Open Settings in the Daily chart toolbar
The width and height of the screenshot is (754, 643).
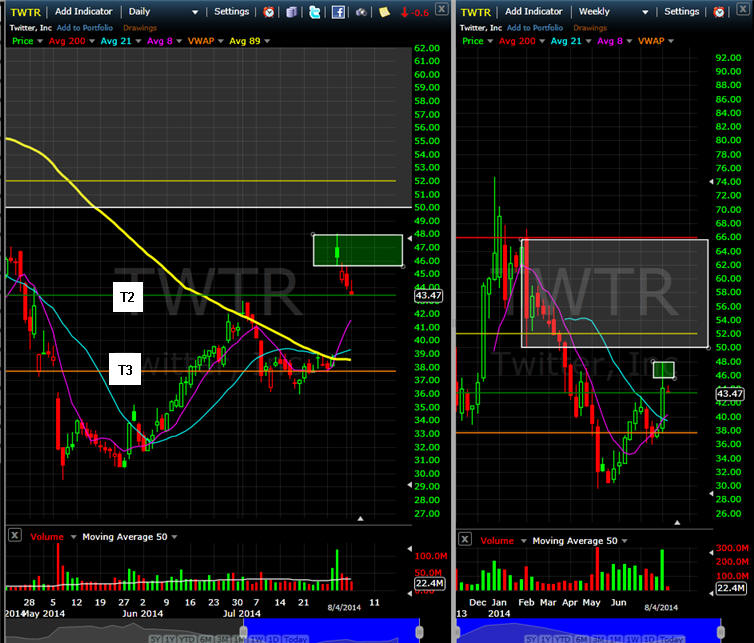[x=231, y=12]
